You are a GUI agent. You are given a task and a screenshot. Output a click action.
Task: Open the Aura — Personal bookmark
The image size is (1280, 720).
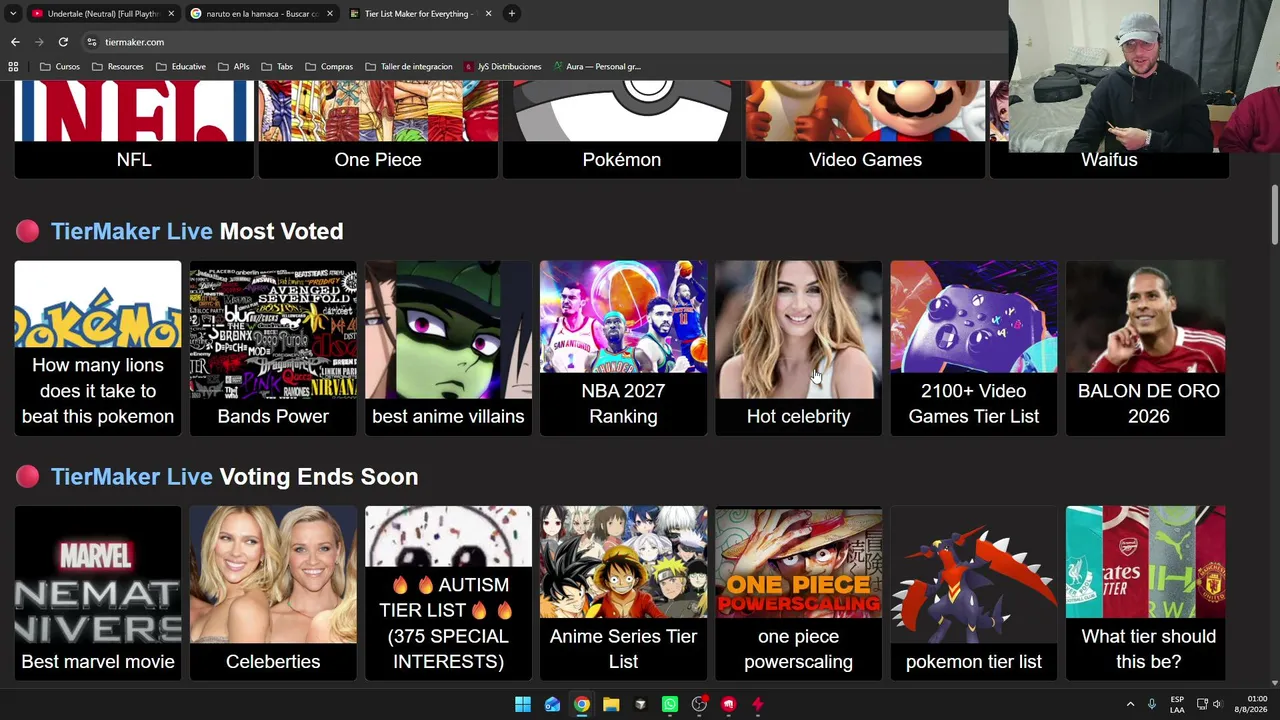coord(596,67)
